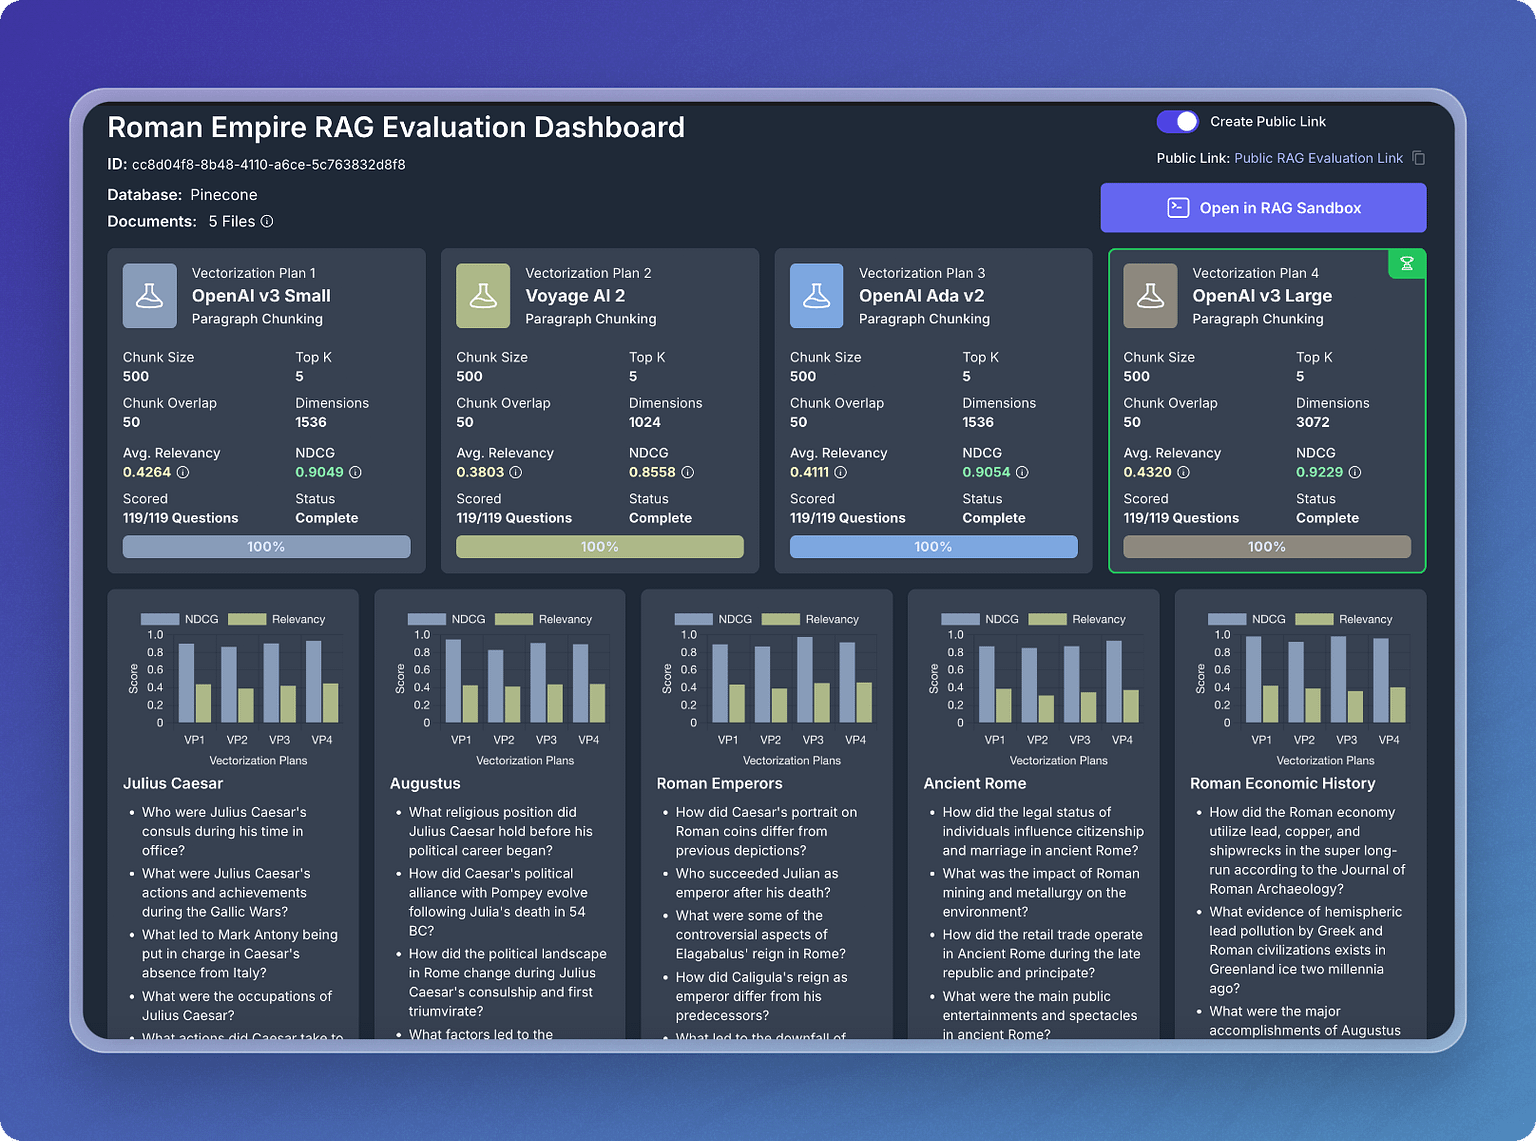Click the flask icon on OpenAI v3 Large card
The width and height of the screenshot is (1536, 1141).
pyautogui.click(x=1150, y=296)
